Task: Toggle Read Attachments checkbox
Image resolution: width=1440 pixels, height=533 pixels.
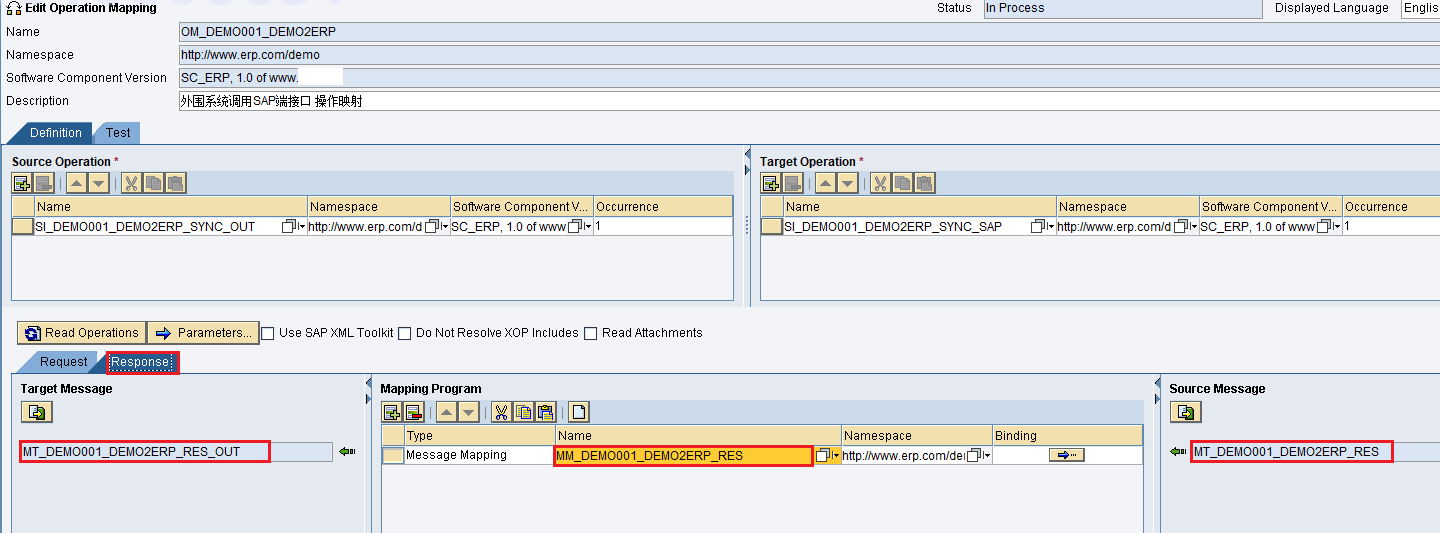Action: [x=591, y=333]
